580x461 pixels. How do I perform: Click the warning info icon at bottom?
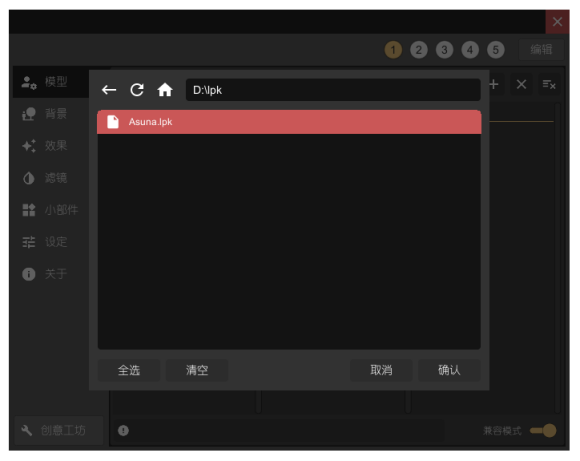(x=123, y=430)
